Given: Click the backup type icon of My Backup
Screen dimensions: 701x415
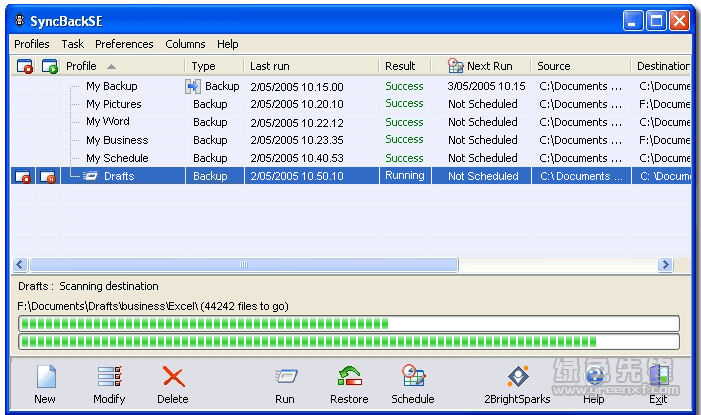Looking at the screenshot, I should (193, 86).
